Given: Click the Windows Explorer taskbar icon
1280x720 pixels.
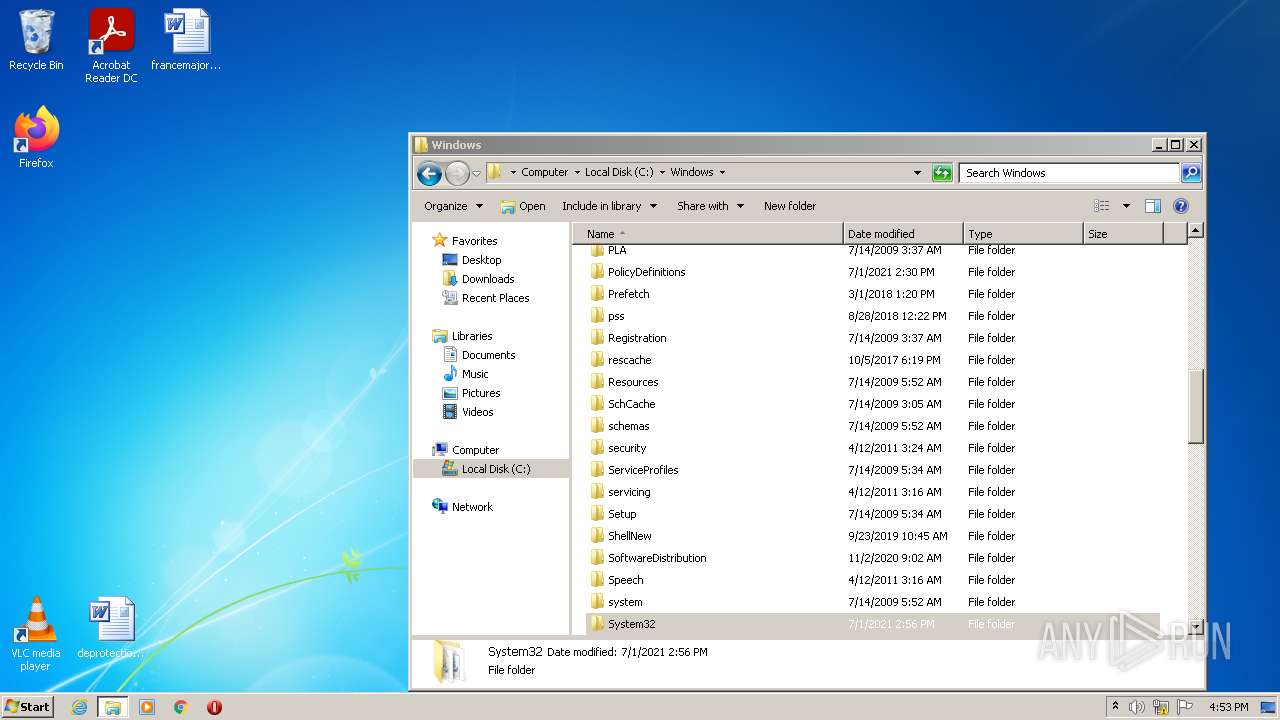Looking at the screenshot, I should 113,707.
